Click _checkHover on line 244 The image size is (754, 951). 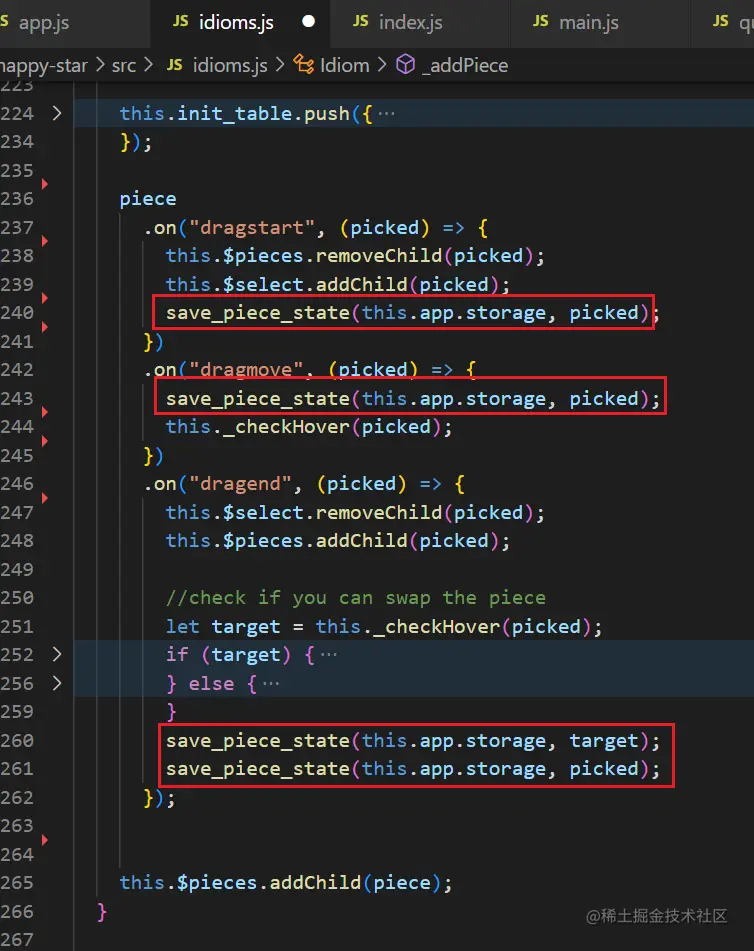pyautogui.click(x=286, y=427)
